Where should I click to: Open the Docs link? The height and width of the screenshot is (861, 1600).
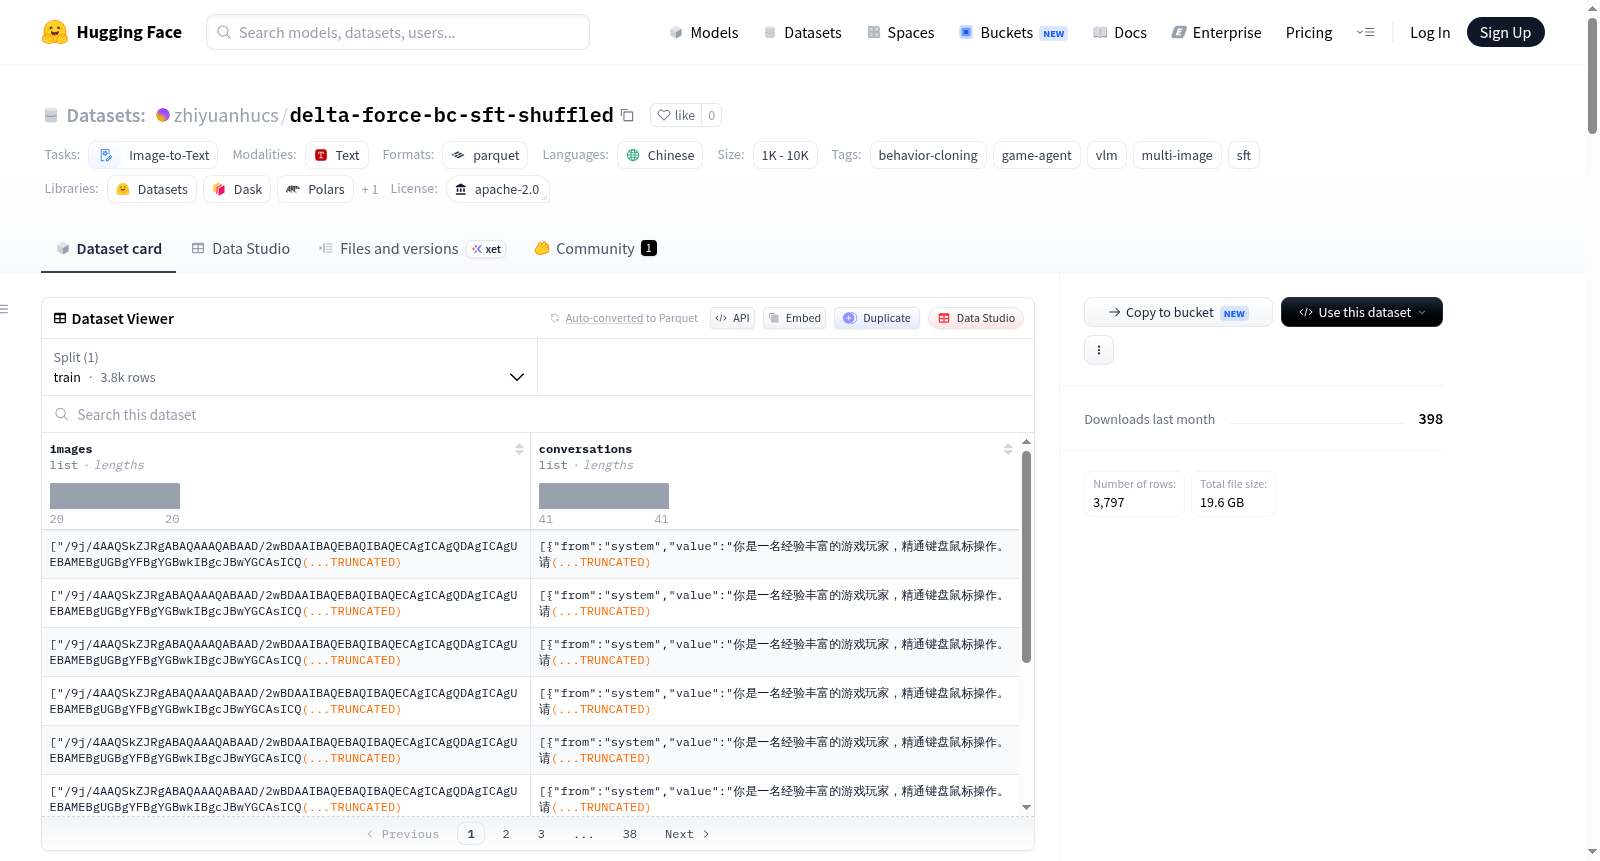[1120, 33]
